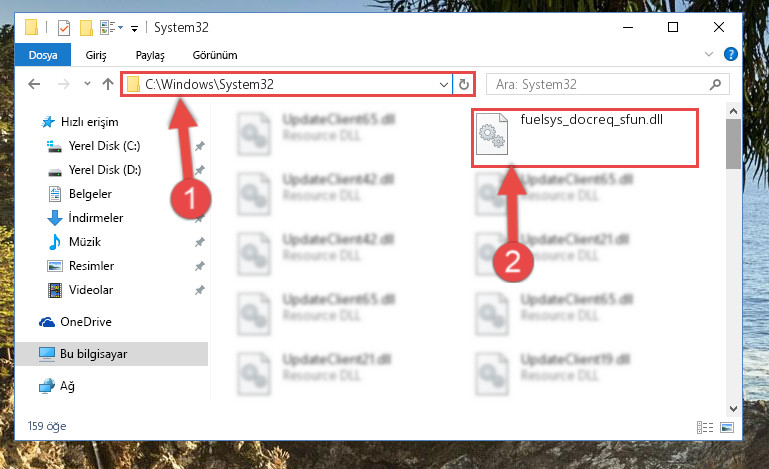Viewport: 769px width, 469px height.
Task: Unpin Müzik using its pin icon
Action: coord(200,242)
